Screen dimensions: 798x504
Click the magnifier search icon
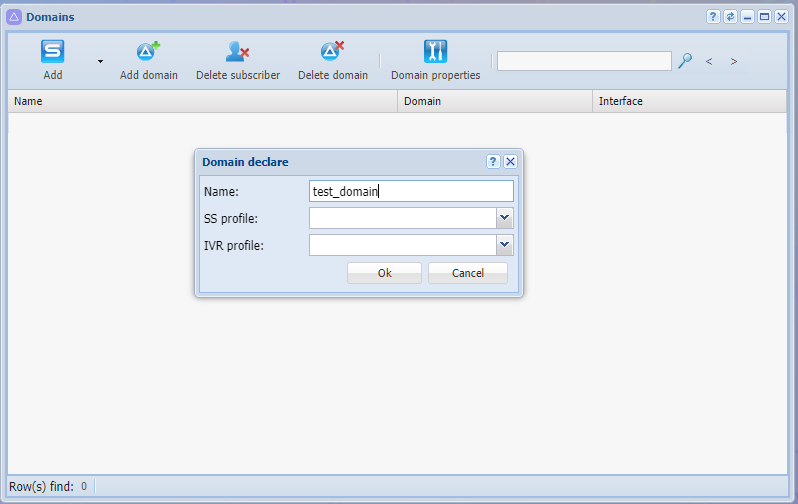tap(685, 61)
